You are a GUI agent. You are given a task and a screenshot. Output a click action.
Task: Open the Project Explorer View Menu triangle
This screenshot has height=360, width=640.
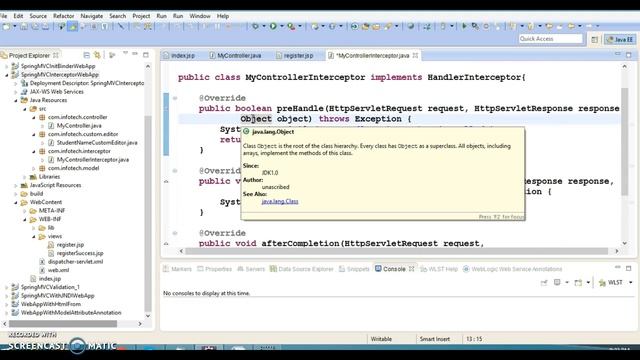125,53
